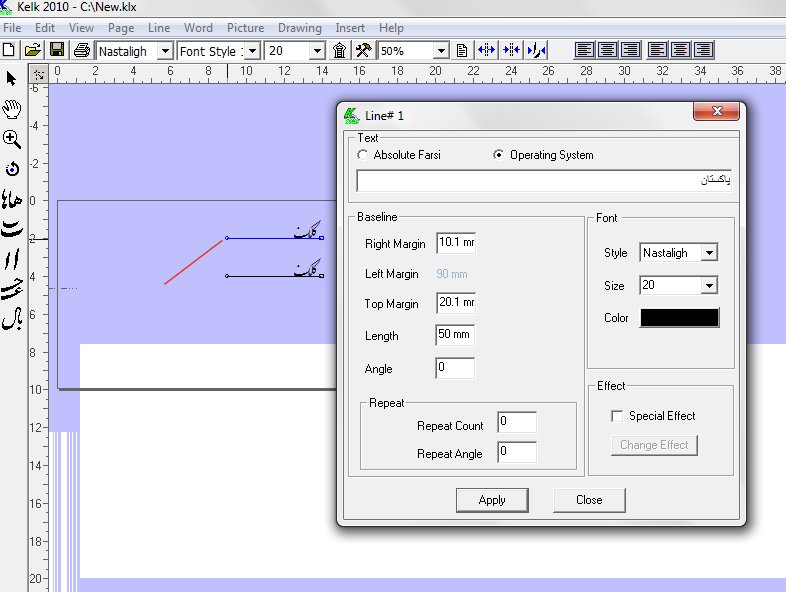Apply first alignment icon in second group
The image size is (786, 592).
(x=657, y=50)
